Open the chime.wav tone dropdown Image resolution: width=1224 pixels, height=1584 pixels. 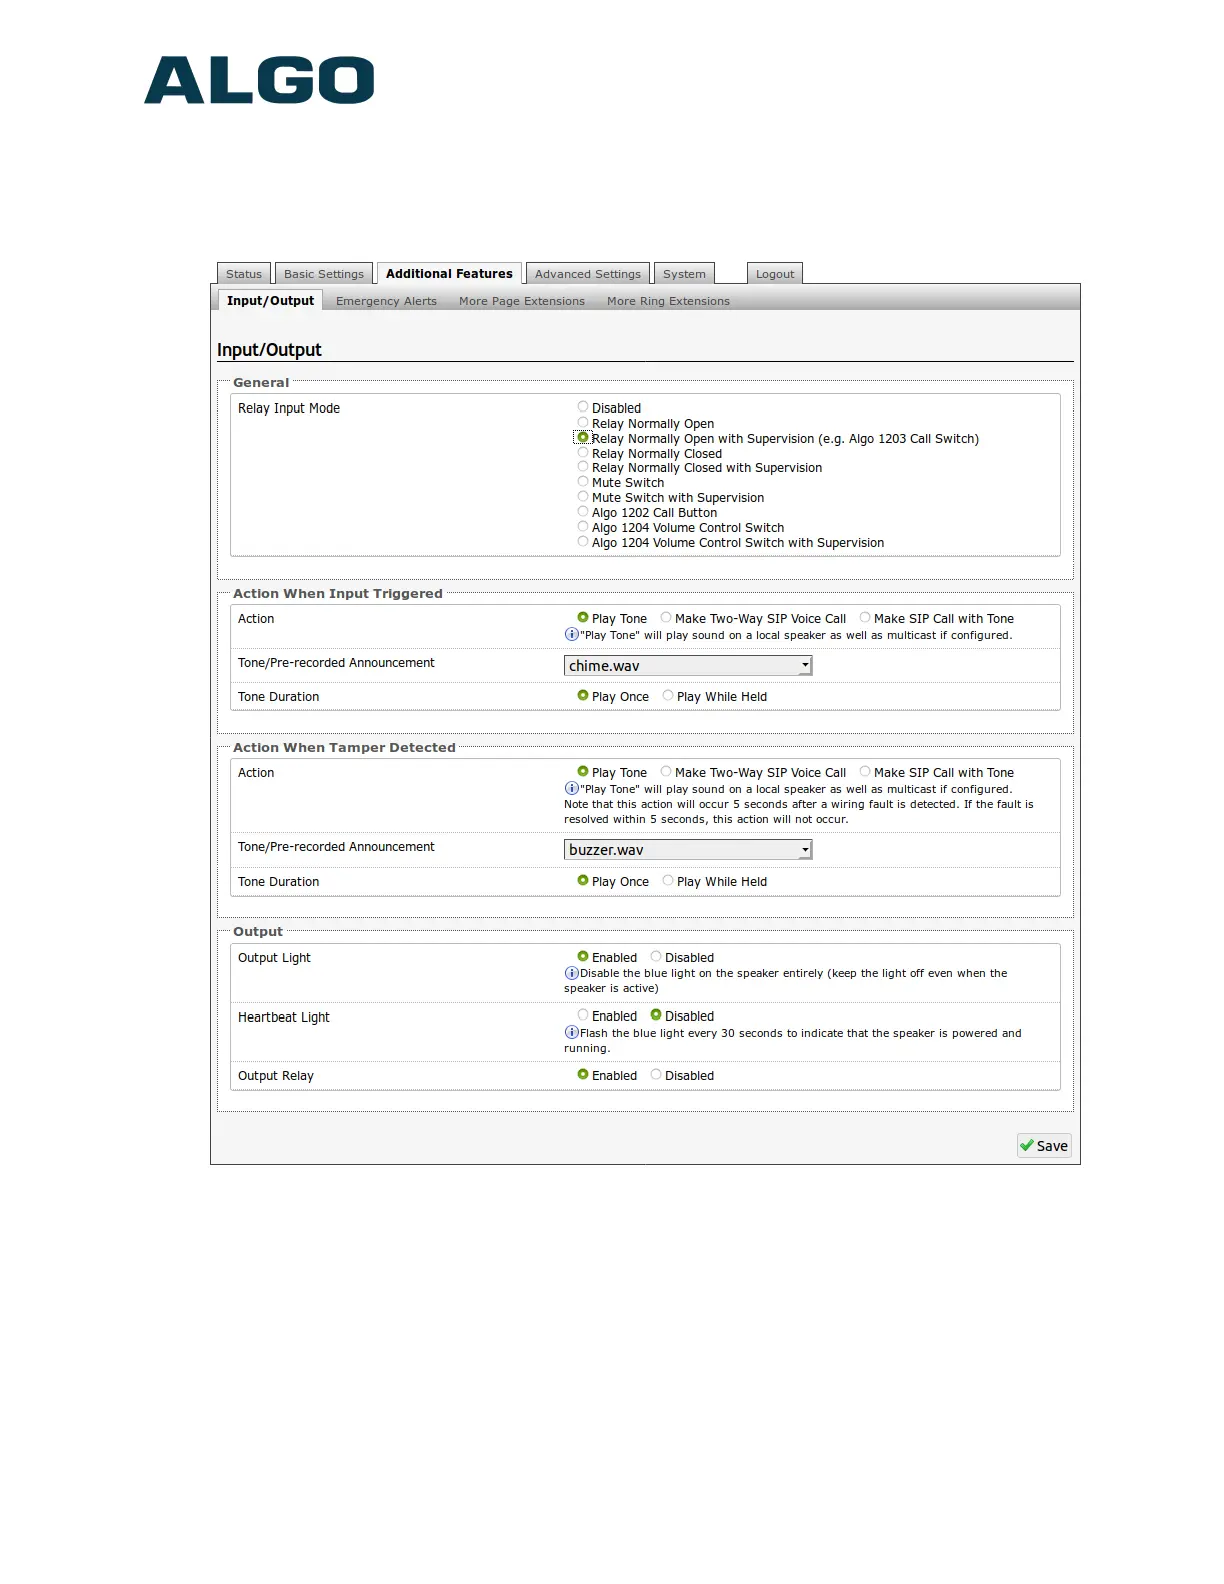click(688, 665)
